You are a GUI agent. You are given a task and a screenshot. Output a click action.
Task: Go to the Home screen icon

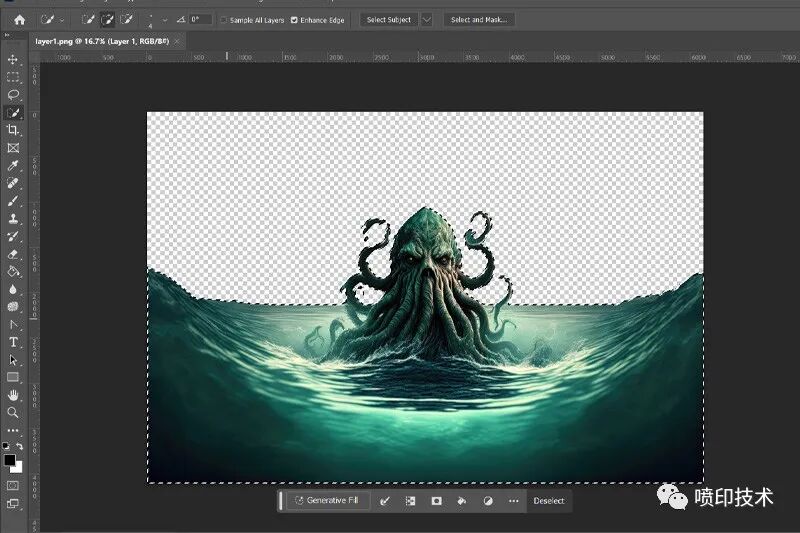pos(19,20)
